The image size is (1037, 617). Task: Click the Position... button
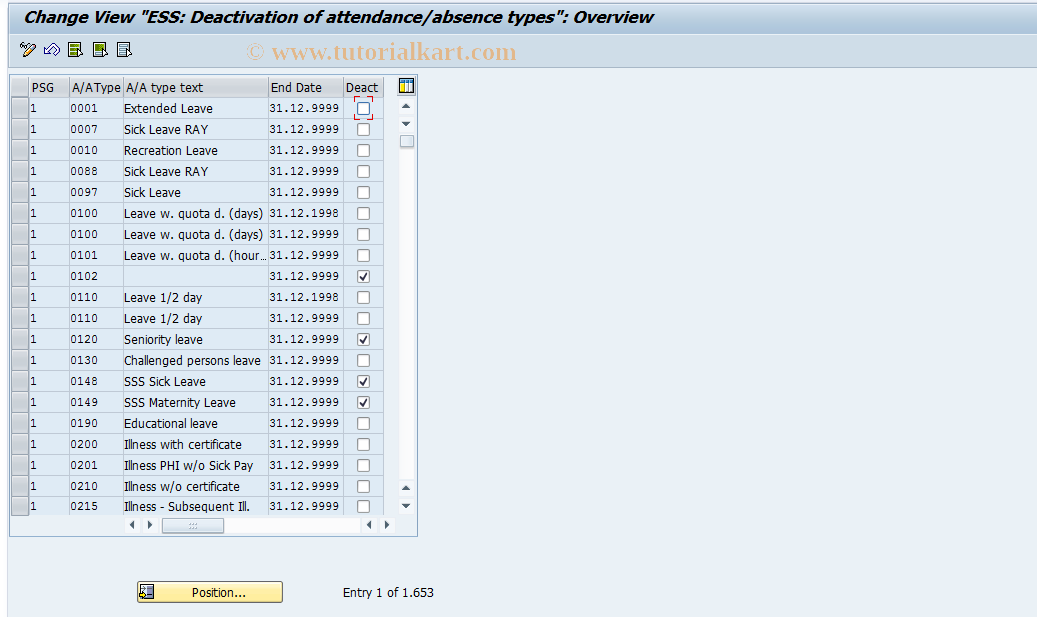click(x=210, y=592)
